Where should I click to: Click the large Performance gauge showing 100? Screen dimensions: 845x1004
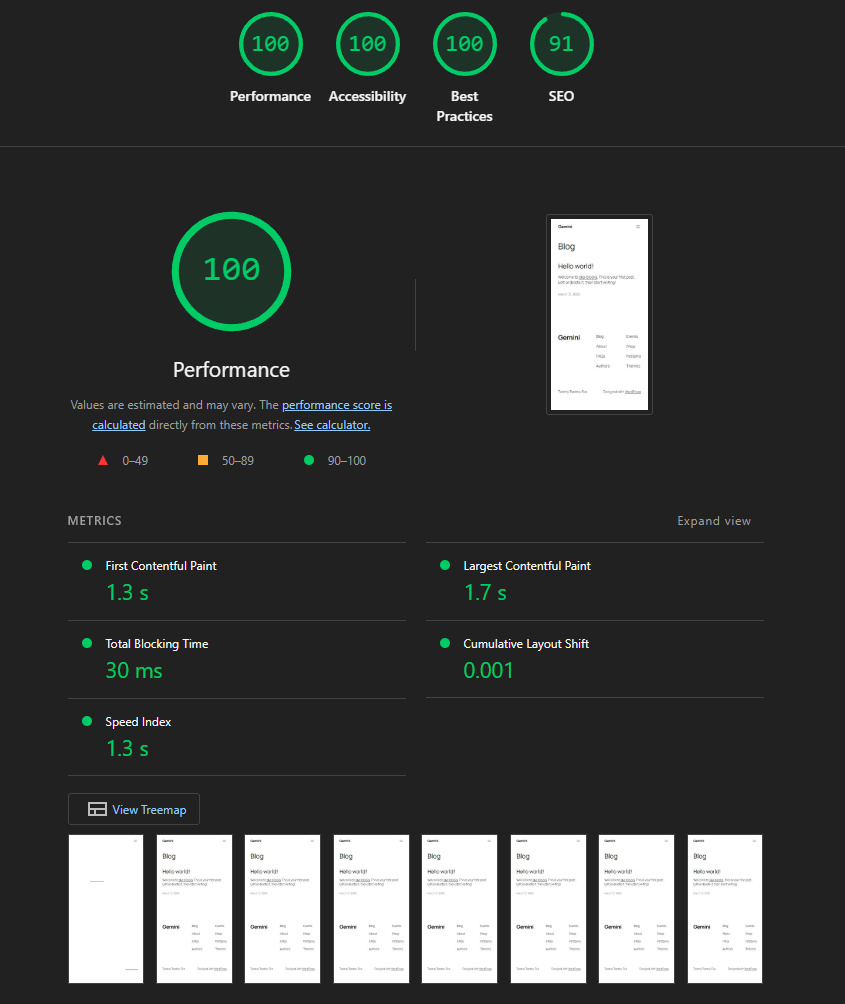click(231, 270)
